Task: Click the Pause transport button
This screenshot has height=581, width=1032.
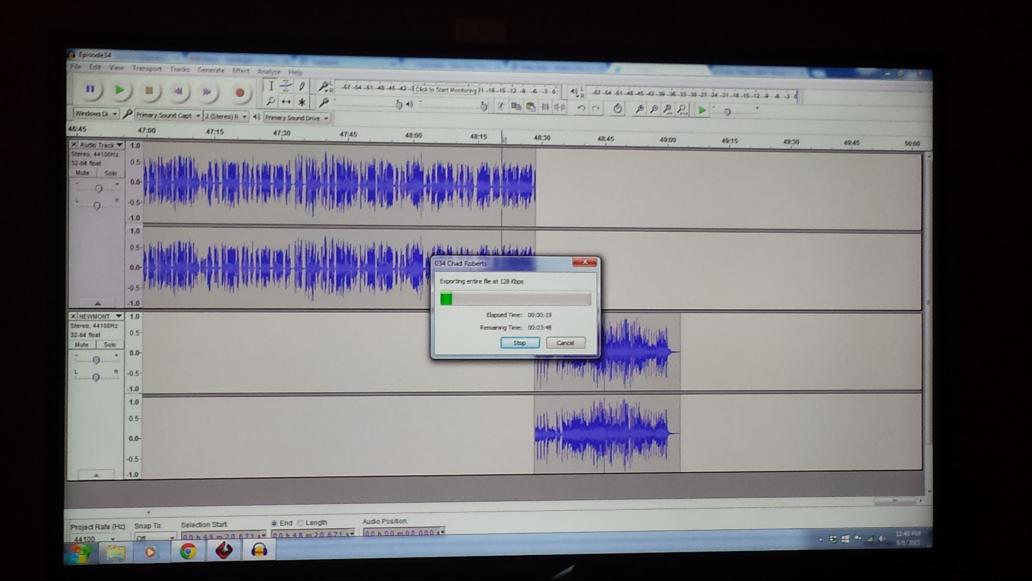Action: 90,89
